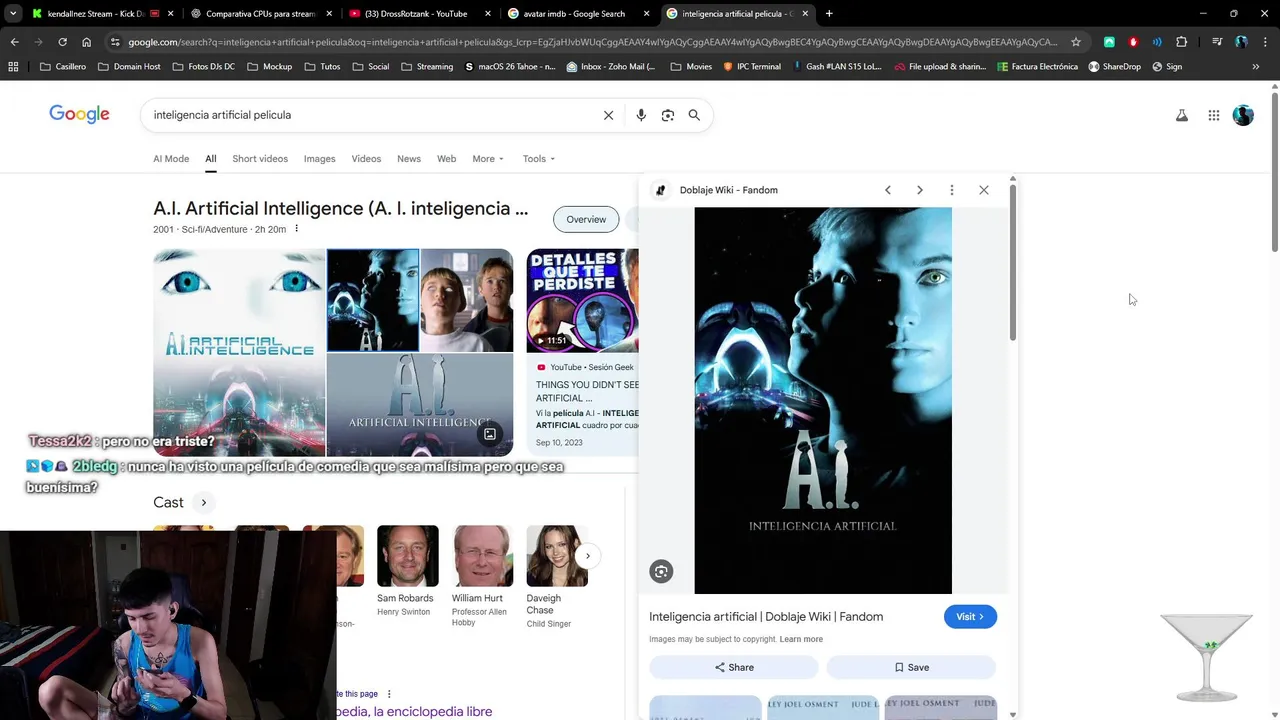Open the ShareDrop bookmark
The image size is (1280, 720).
(x=1114, y=67)
